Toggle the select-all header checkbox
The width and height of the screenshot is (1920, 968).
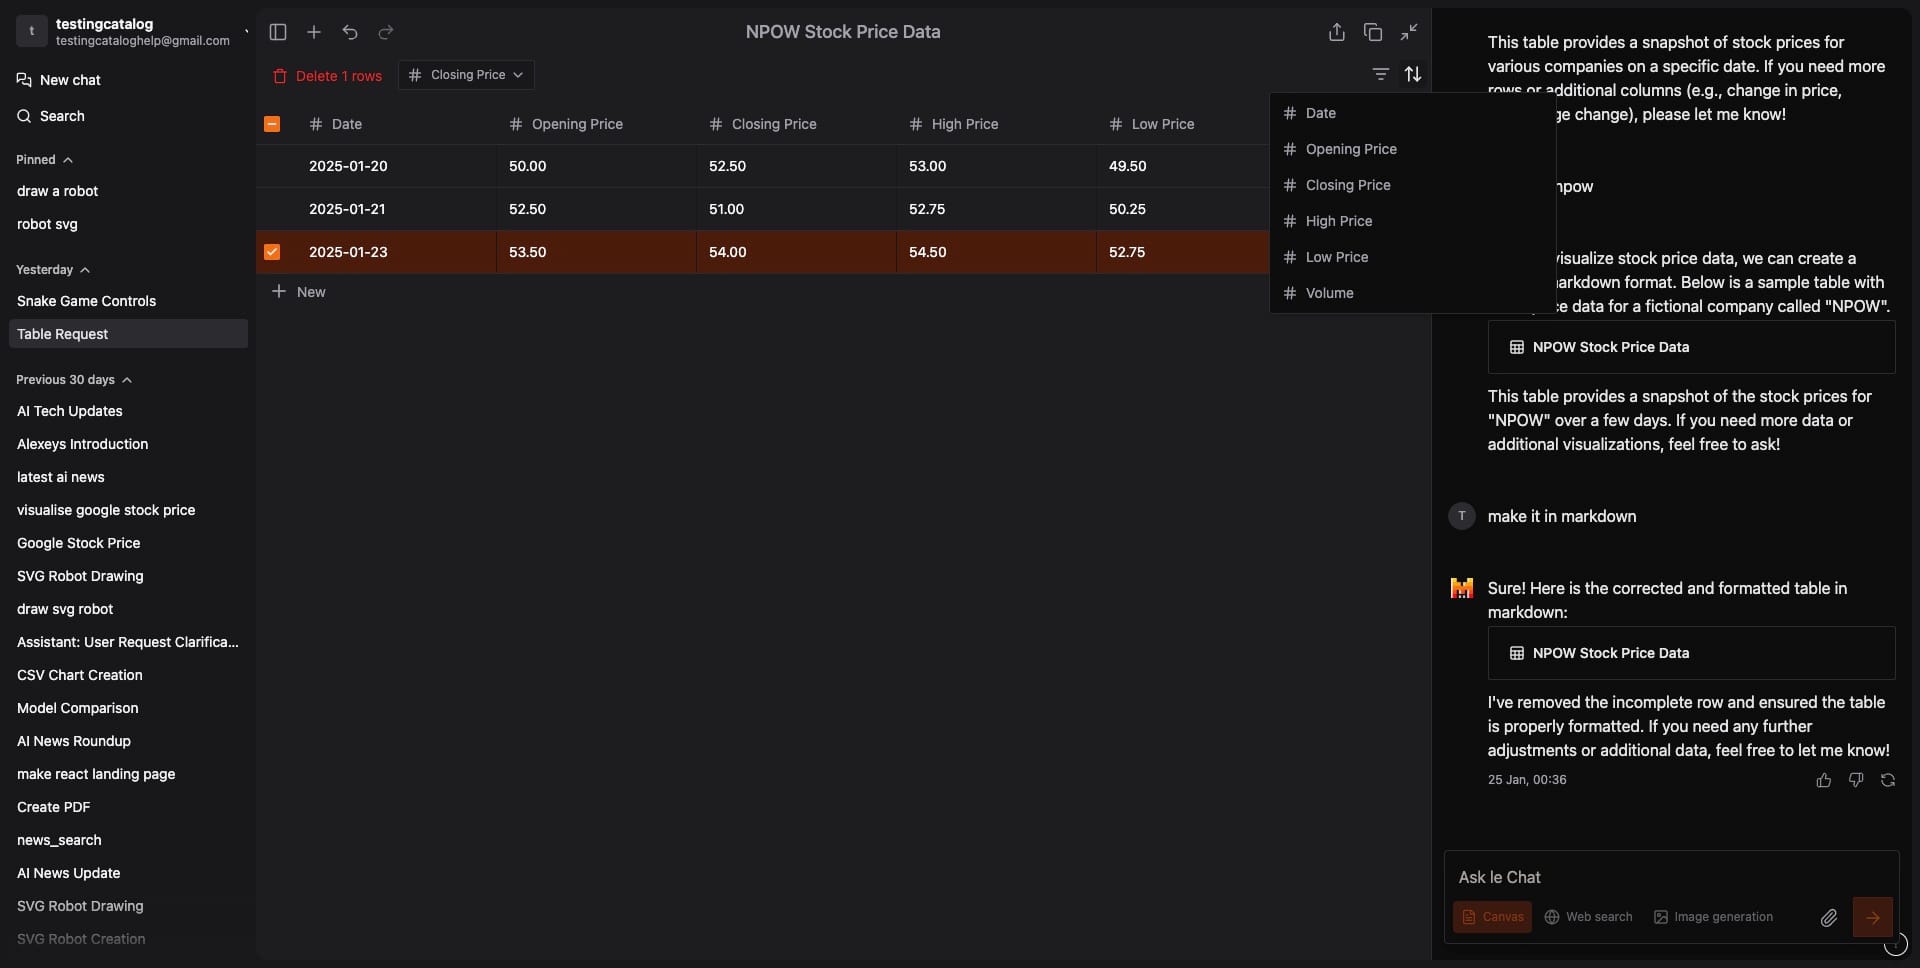click(x=272, y=124)
